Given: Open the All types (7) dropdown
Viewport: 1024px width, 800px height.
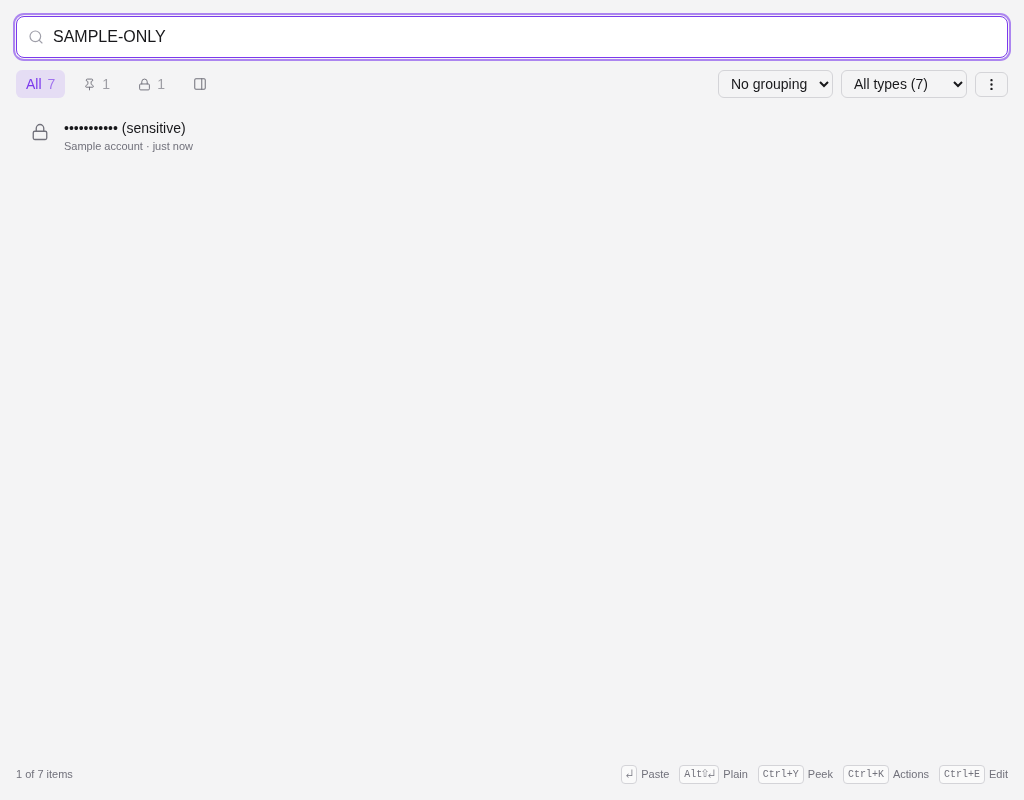Looking at the screenshot, I should 904,84.
